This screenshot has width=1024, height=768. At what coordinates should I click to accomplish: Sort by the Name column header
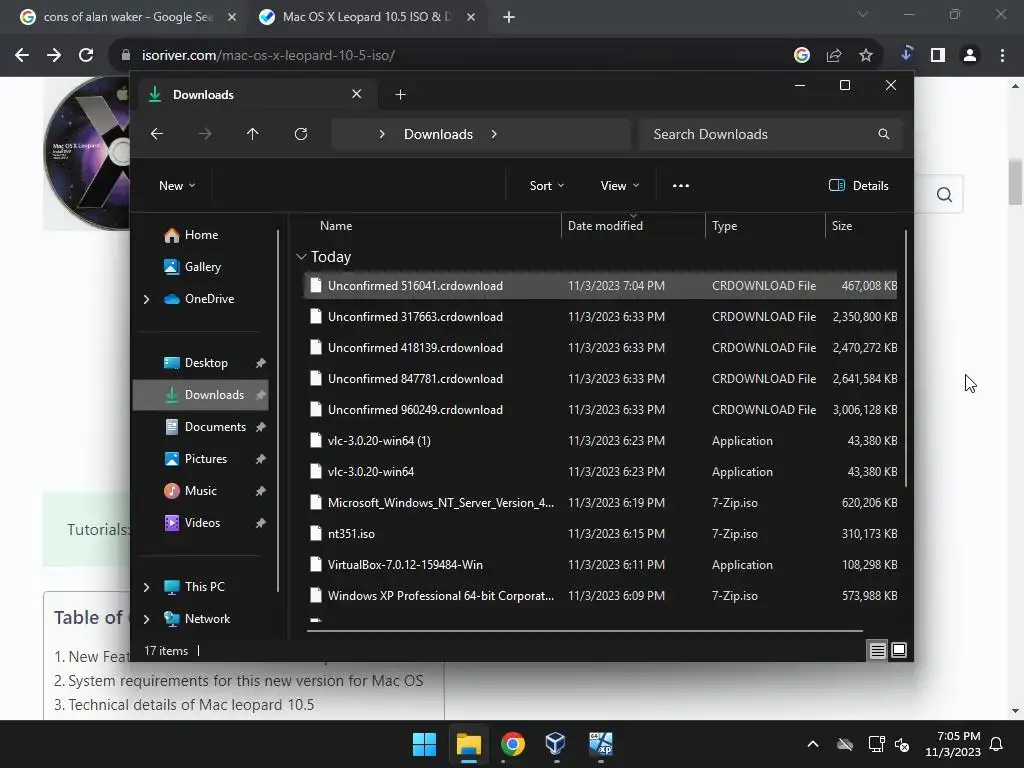tap(336, 226)
